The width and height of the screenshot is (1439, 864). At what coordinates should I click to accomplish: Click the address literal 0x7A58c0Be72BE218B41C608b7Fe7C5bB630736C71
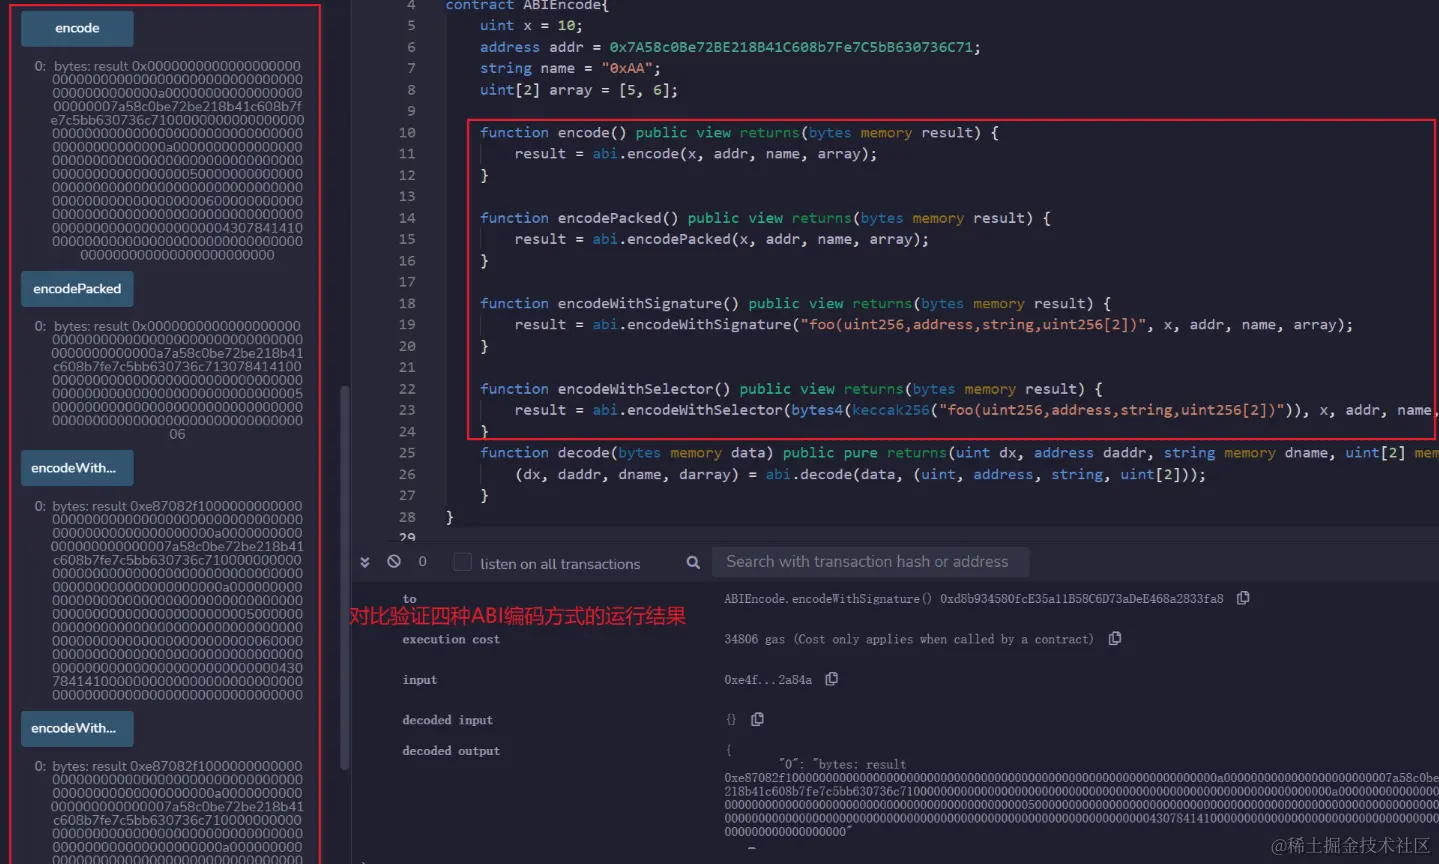[791, 47]
